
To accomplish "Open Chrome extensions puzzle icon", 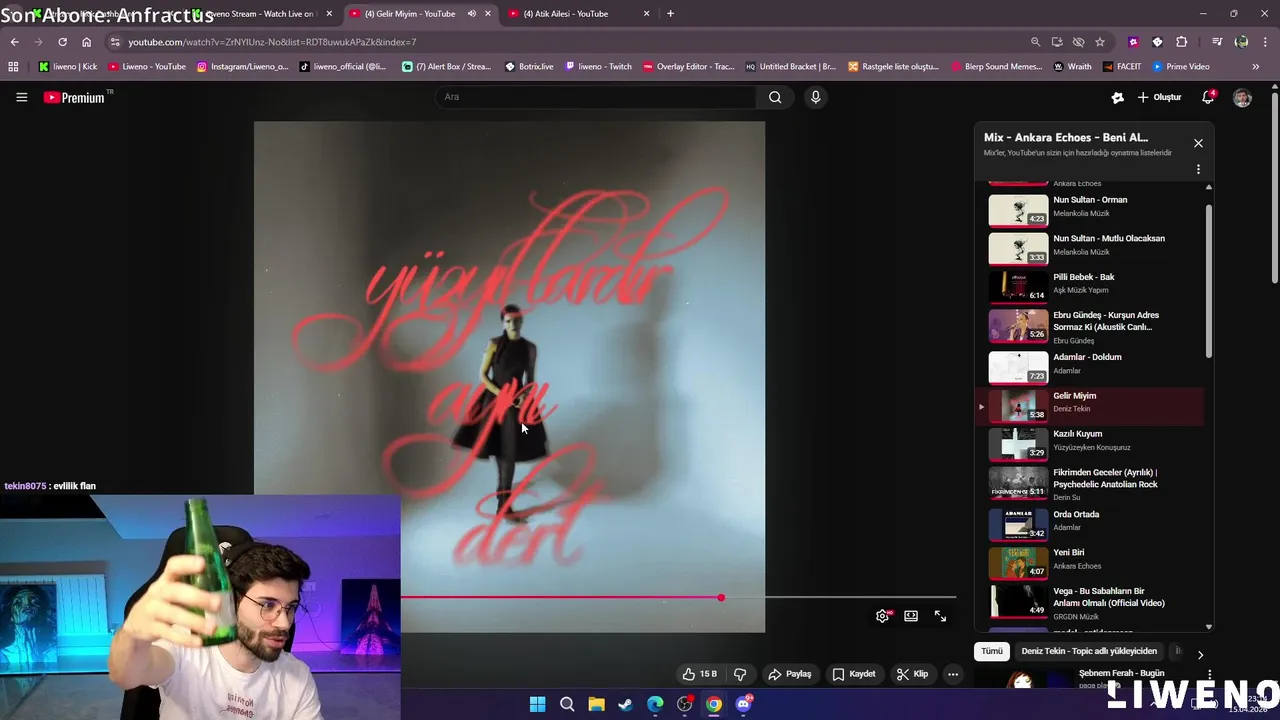I will click(1181, 42).
